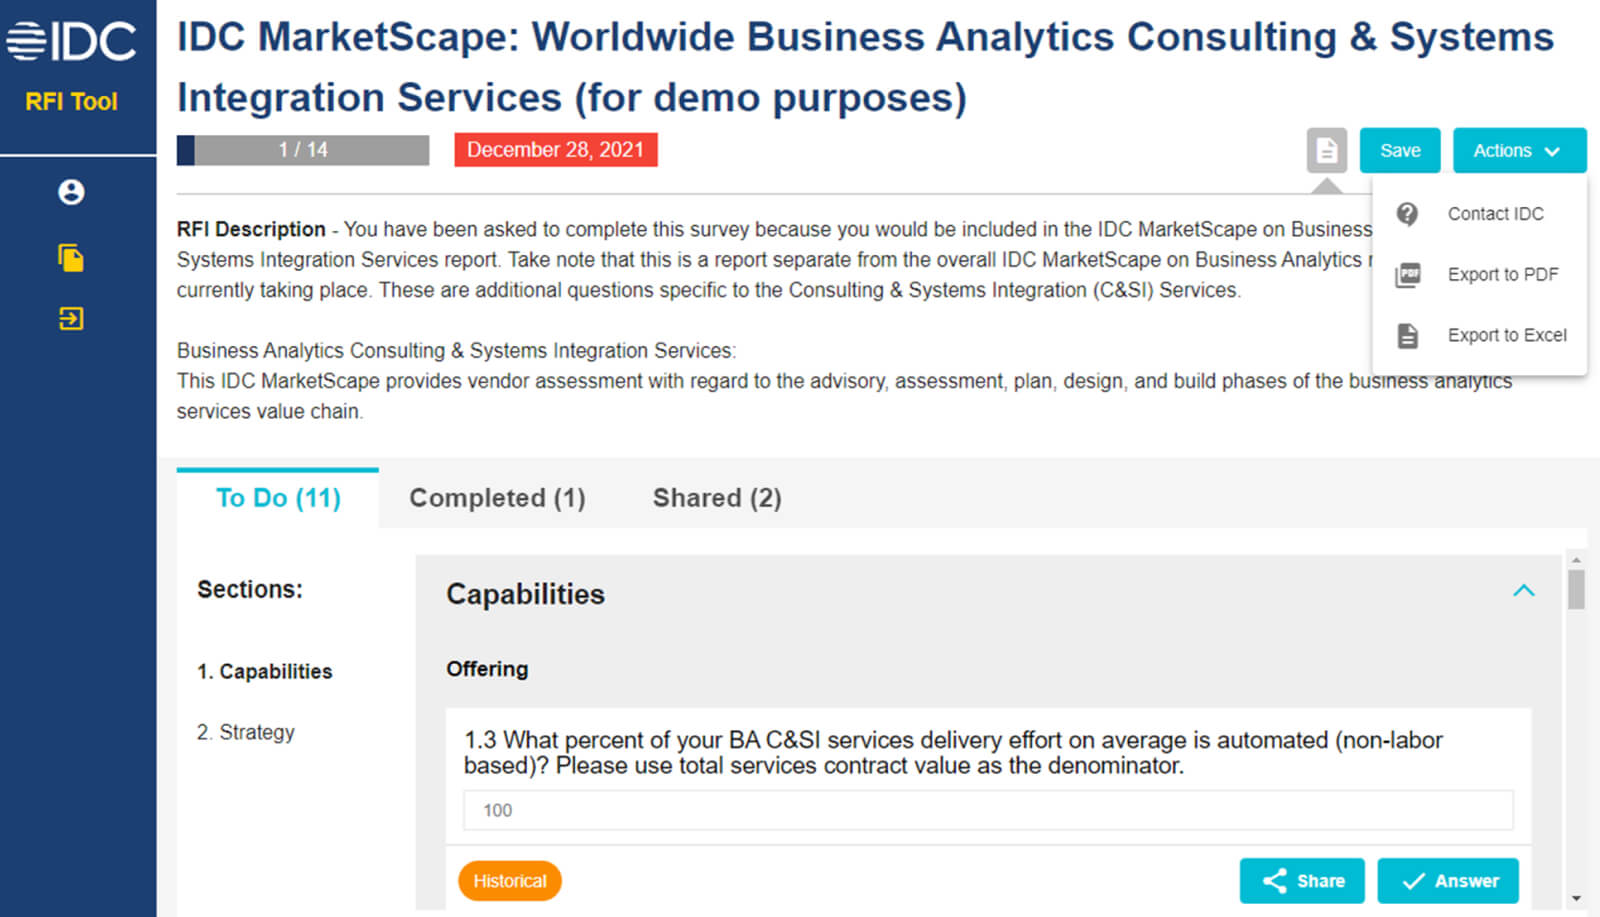Click the question mark Contact IDC icon
Screen dimensions: 1600x917
pyautogui.click(x=1407, y=214)
